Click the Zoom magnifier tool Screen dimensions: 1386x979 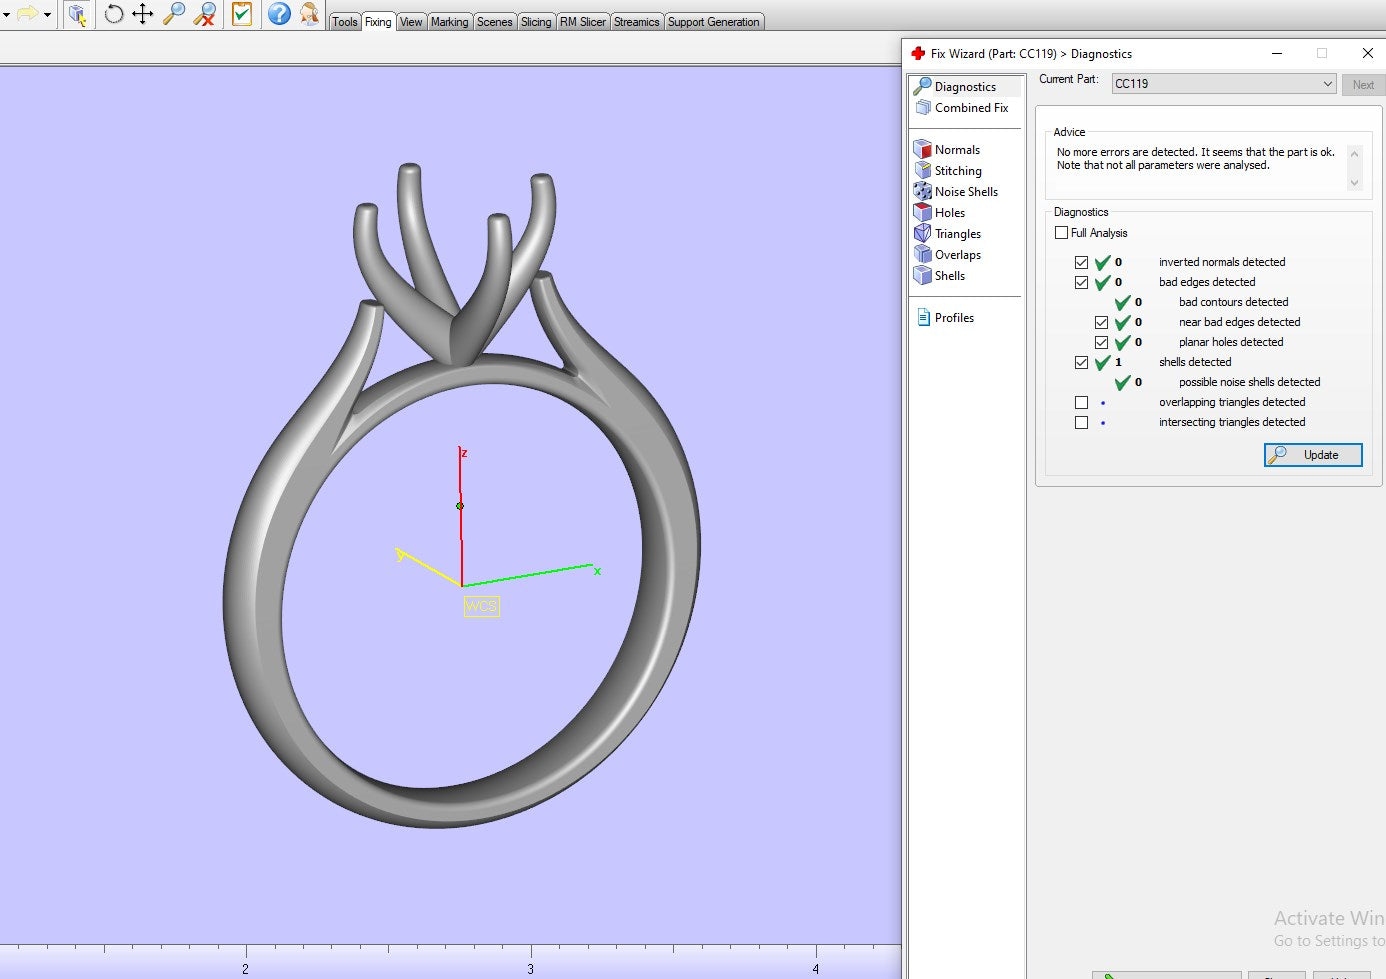tap(174, 14)
